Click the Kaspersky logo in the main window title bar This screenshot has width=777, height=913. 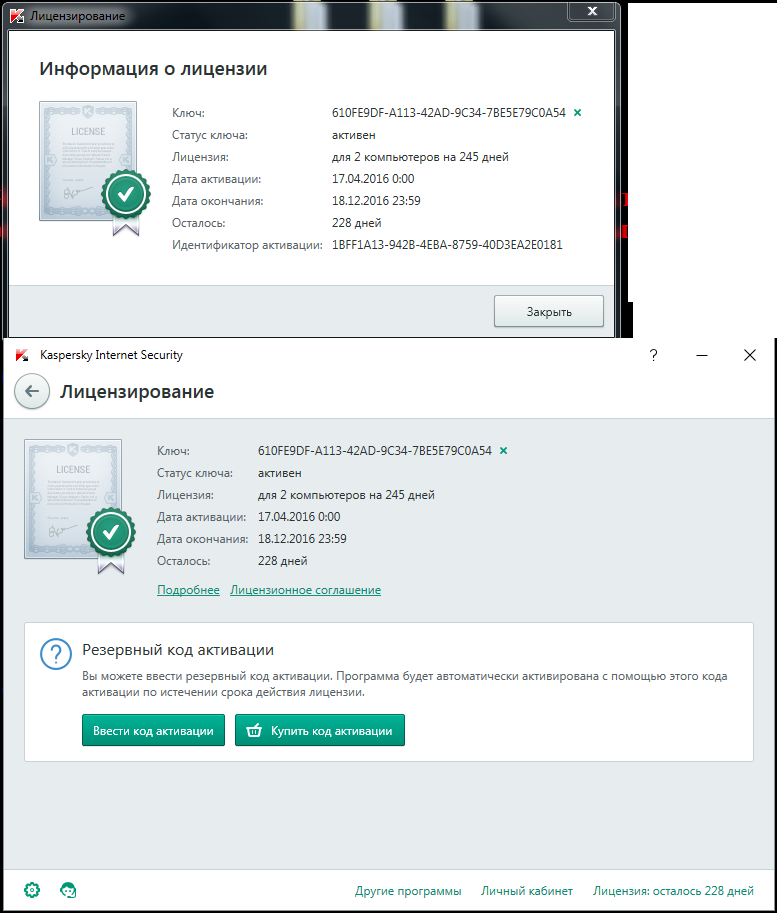(22, 355)
